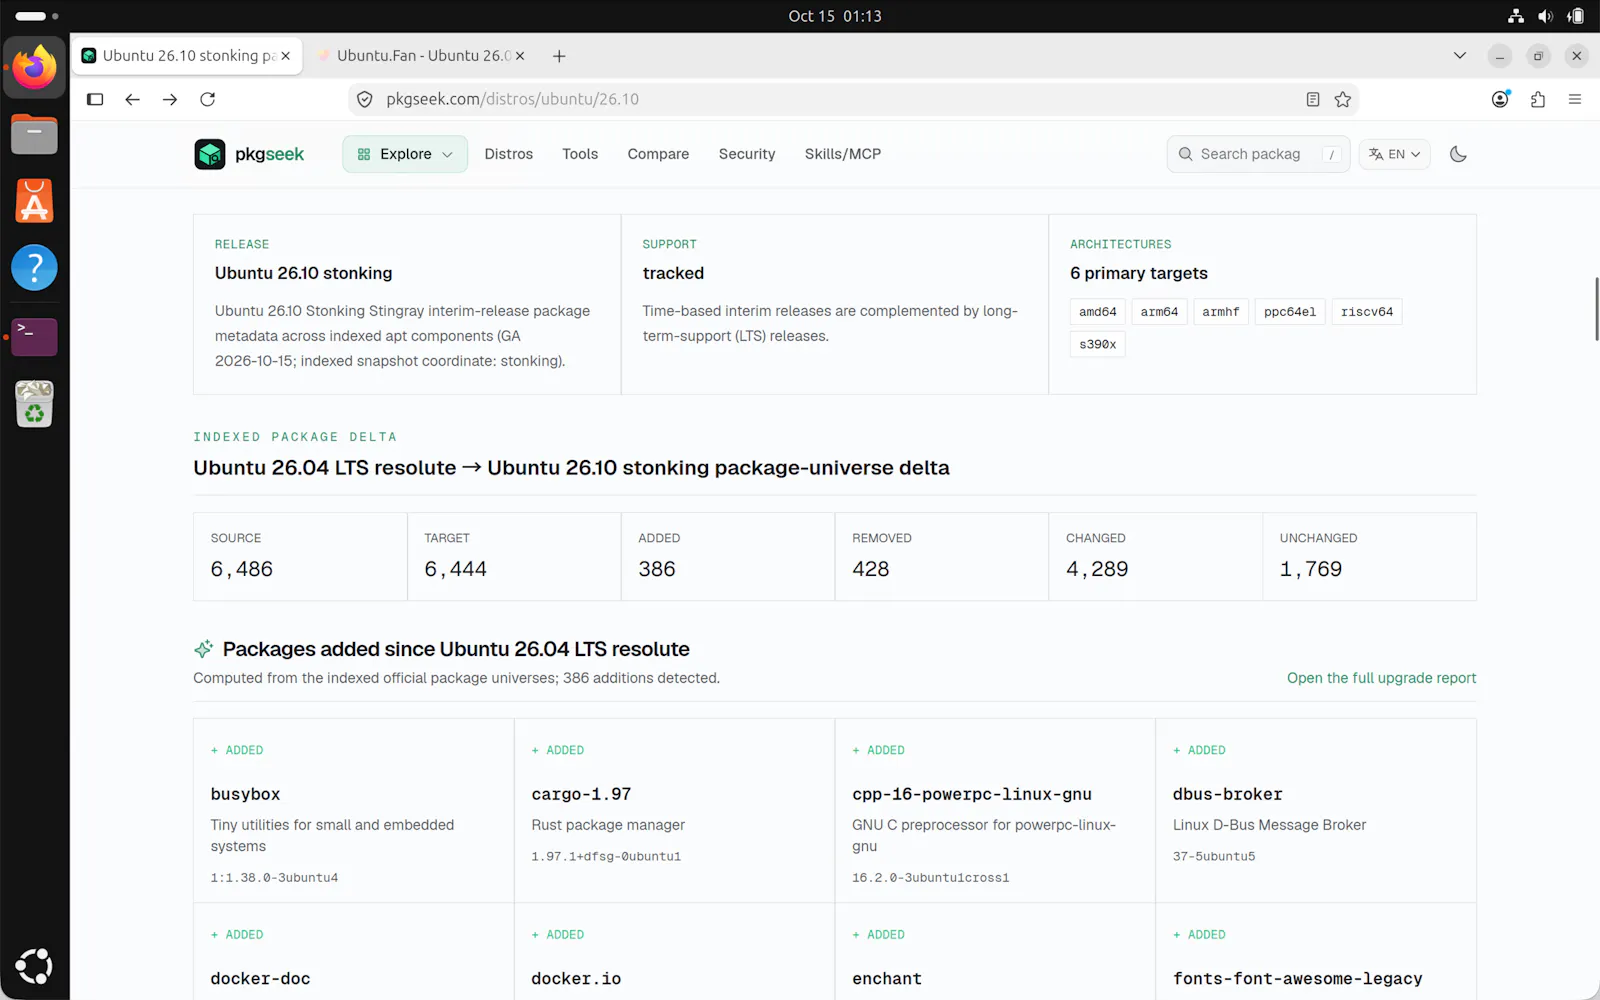
Task: Bookmark this page with the star
Action: coord(1343,99)
